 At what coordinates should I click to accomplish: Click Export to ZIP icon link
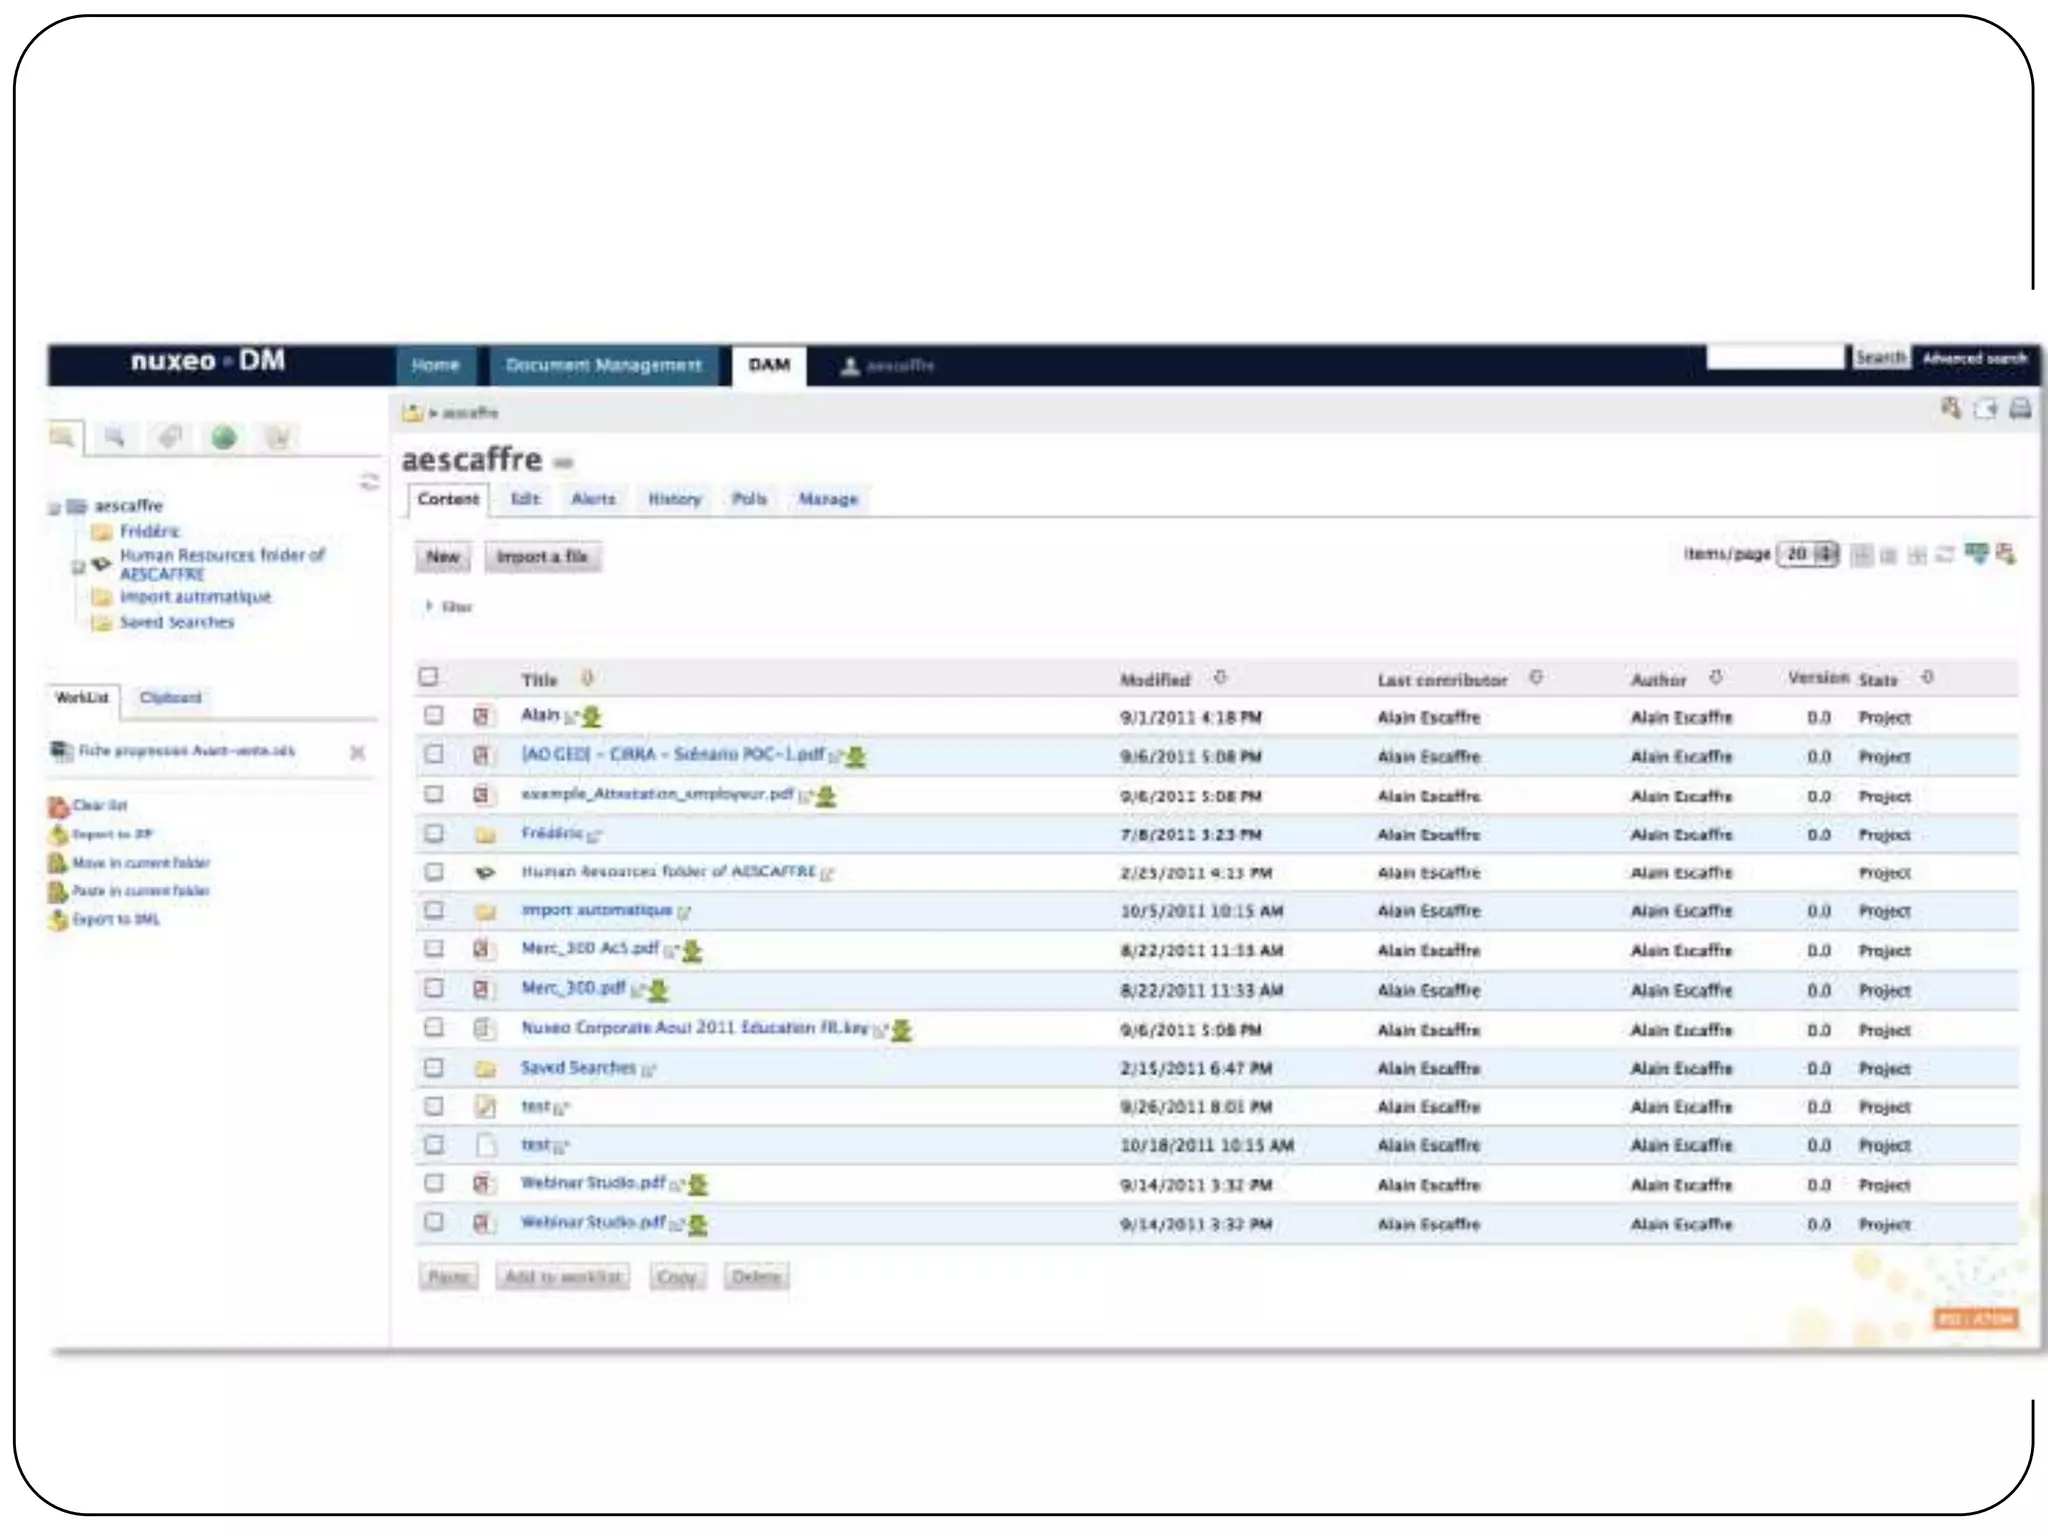(x=59, y=834)
